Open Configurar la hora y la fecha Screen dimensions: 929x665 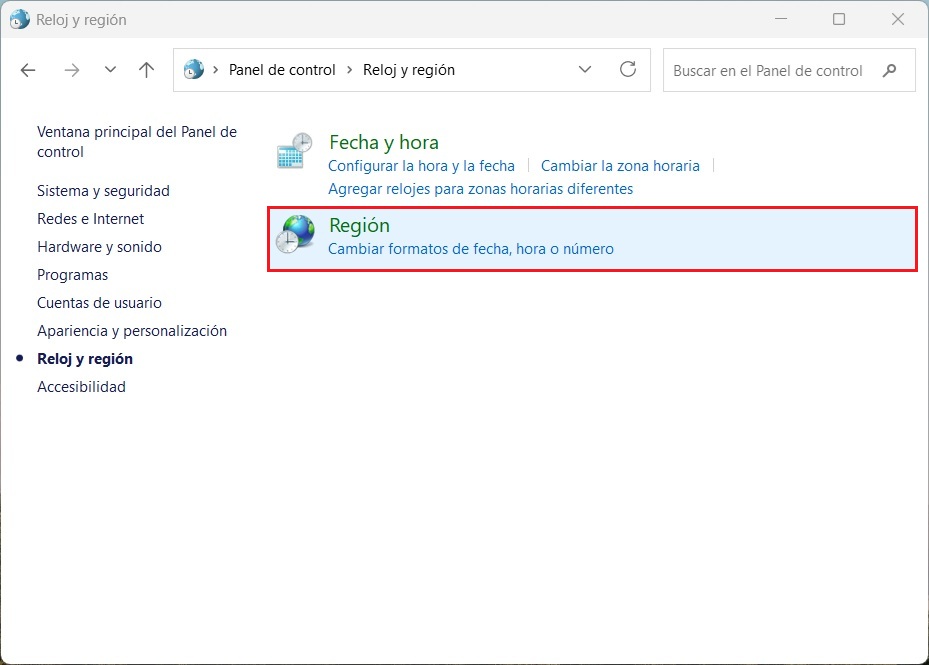[x=422, y=165]
